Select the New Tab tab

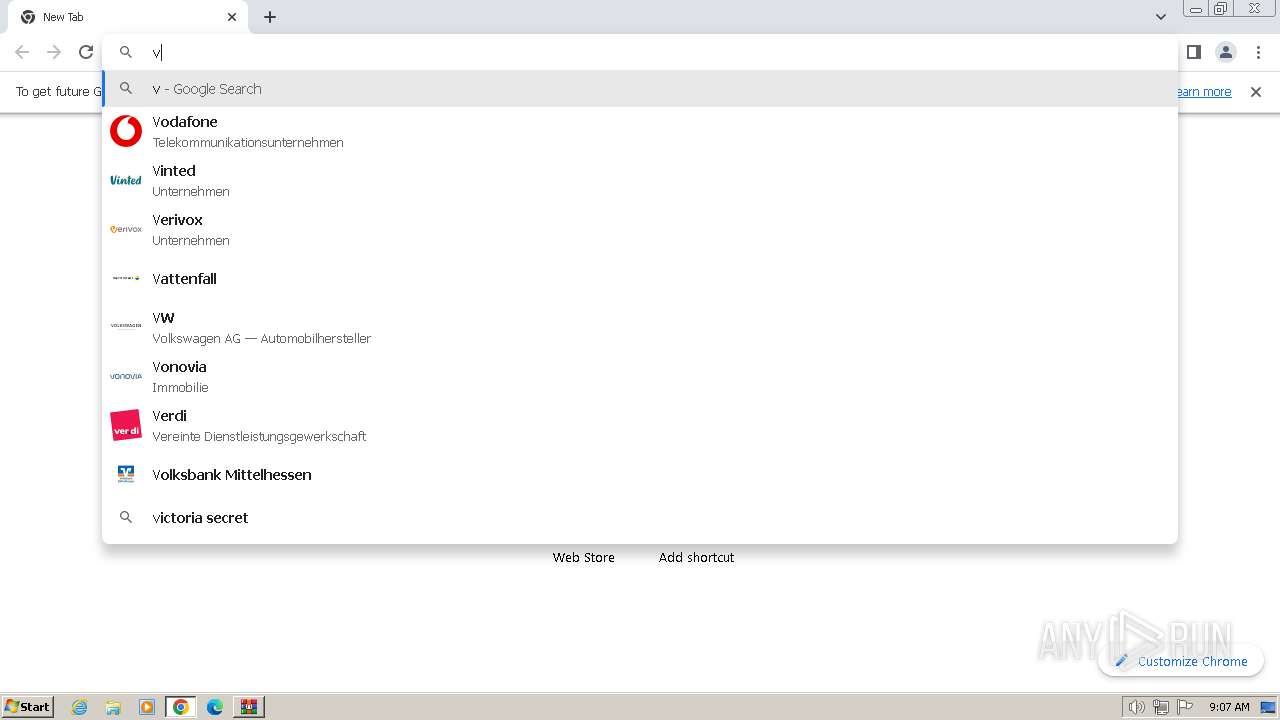126,17
